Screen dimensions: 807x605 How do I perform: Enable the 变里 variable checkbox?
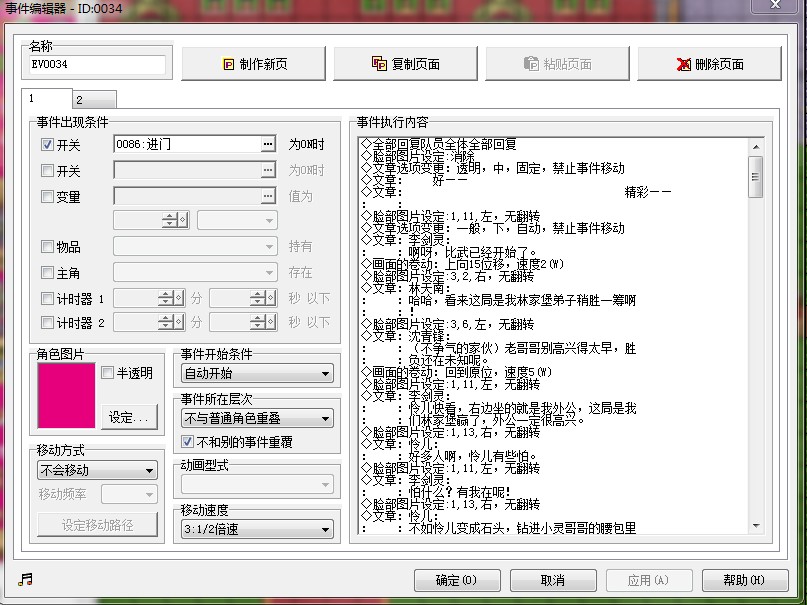pos(47,196)
